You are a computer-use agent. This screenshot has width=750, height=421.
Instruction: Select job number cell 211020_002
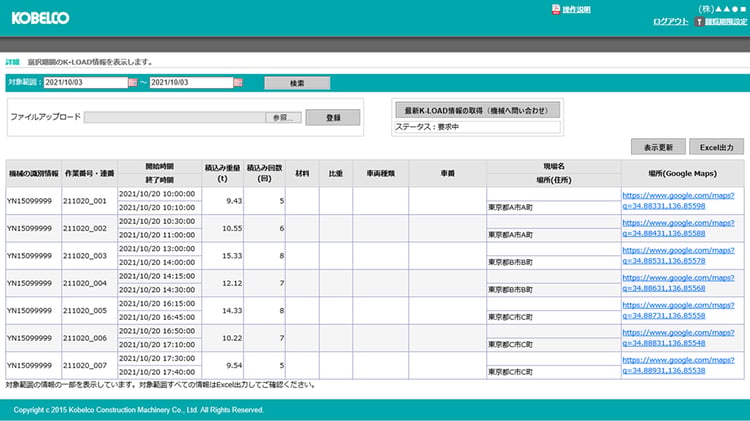pos(89,228)
